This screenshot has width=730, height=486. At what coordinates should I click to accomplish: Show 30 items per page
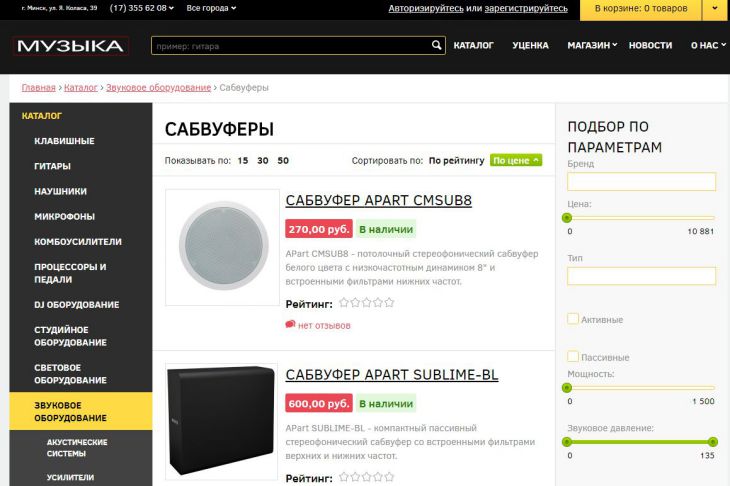coord(263,160)
